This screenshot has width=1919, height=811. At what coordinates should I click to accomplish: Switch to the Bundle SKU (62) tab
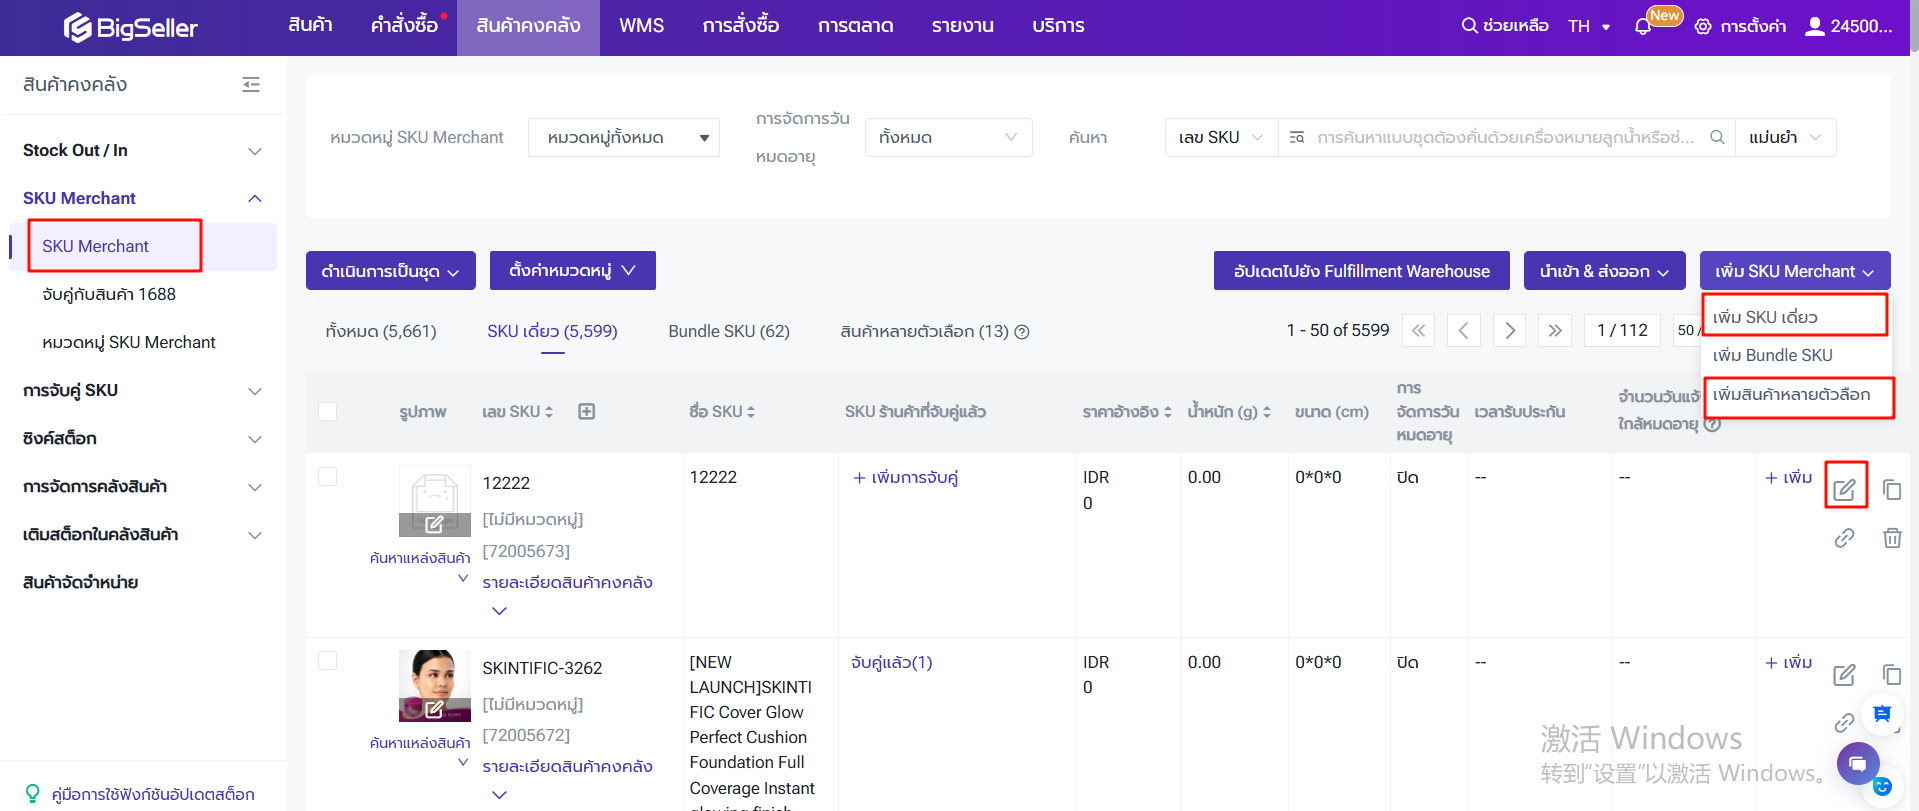pos(728,331)
